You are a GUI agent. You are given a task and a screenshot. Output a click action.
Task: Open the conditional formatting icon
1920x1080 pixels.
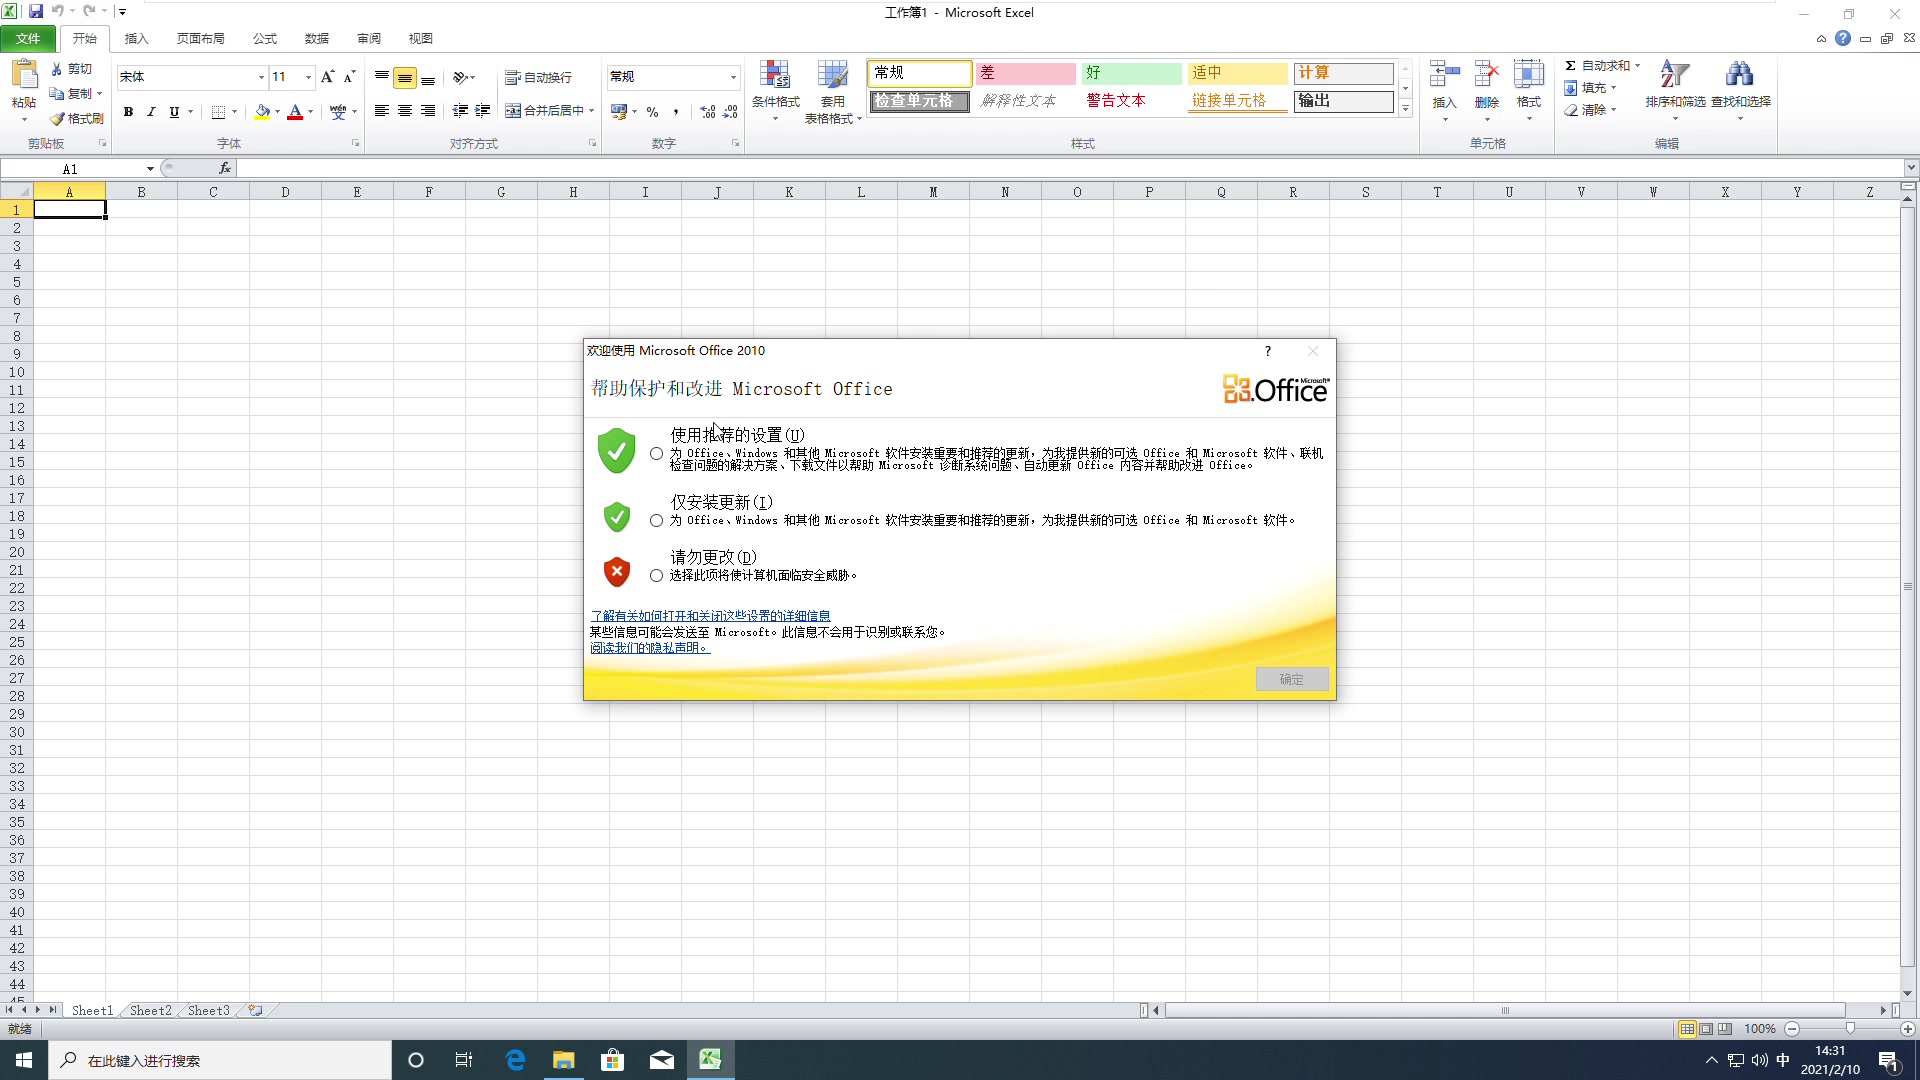click(x=776, y=88)
